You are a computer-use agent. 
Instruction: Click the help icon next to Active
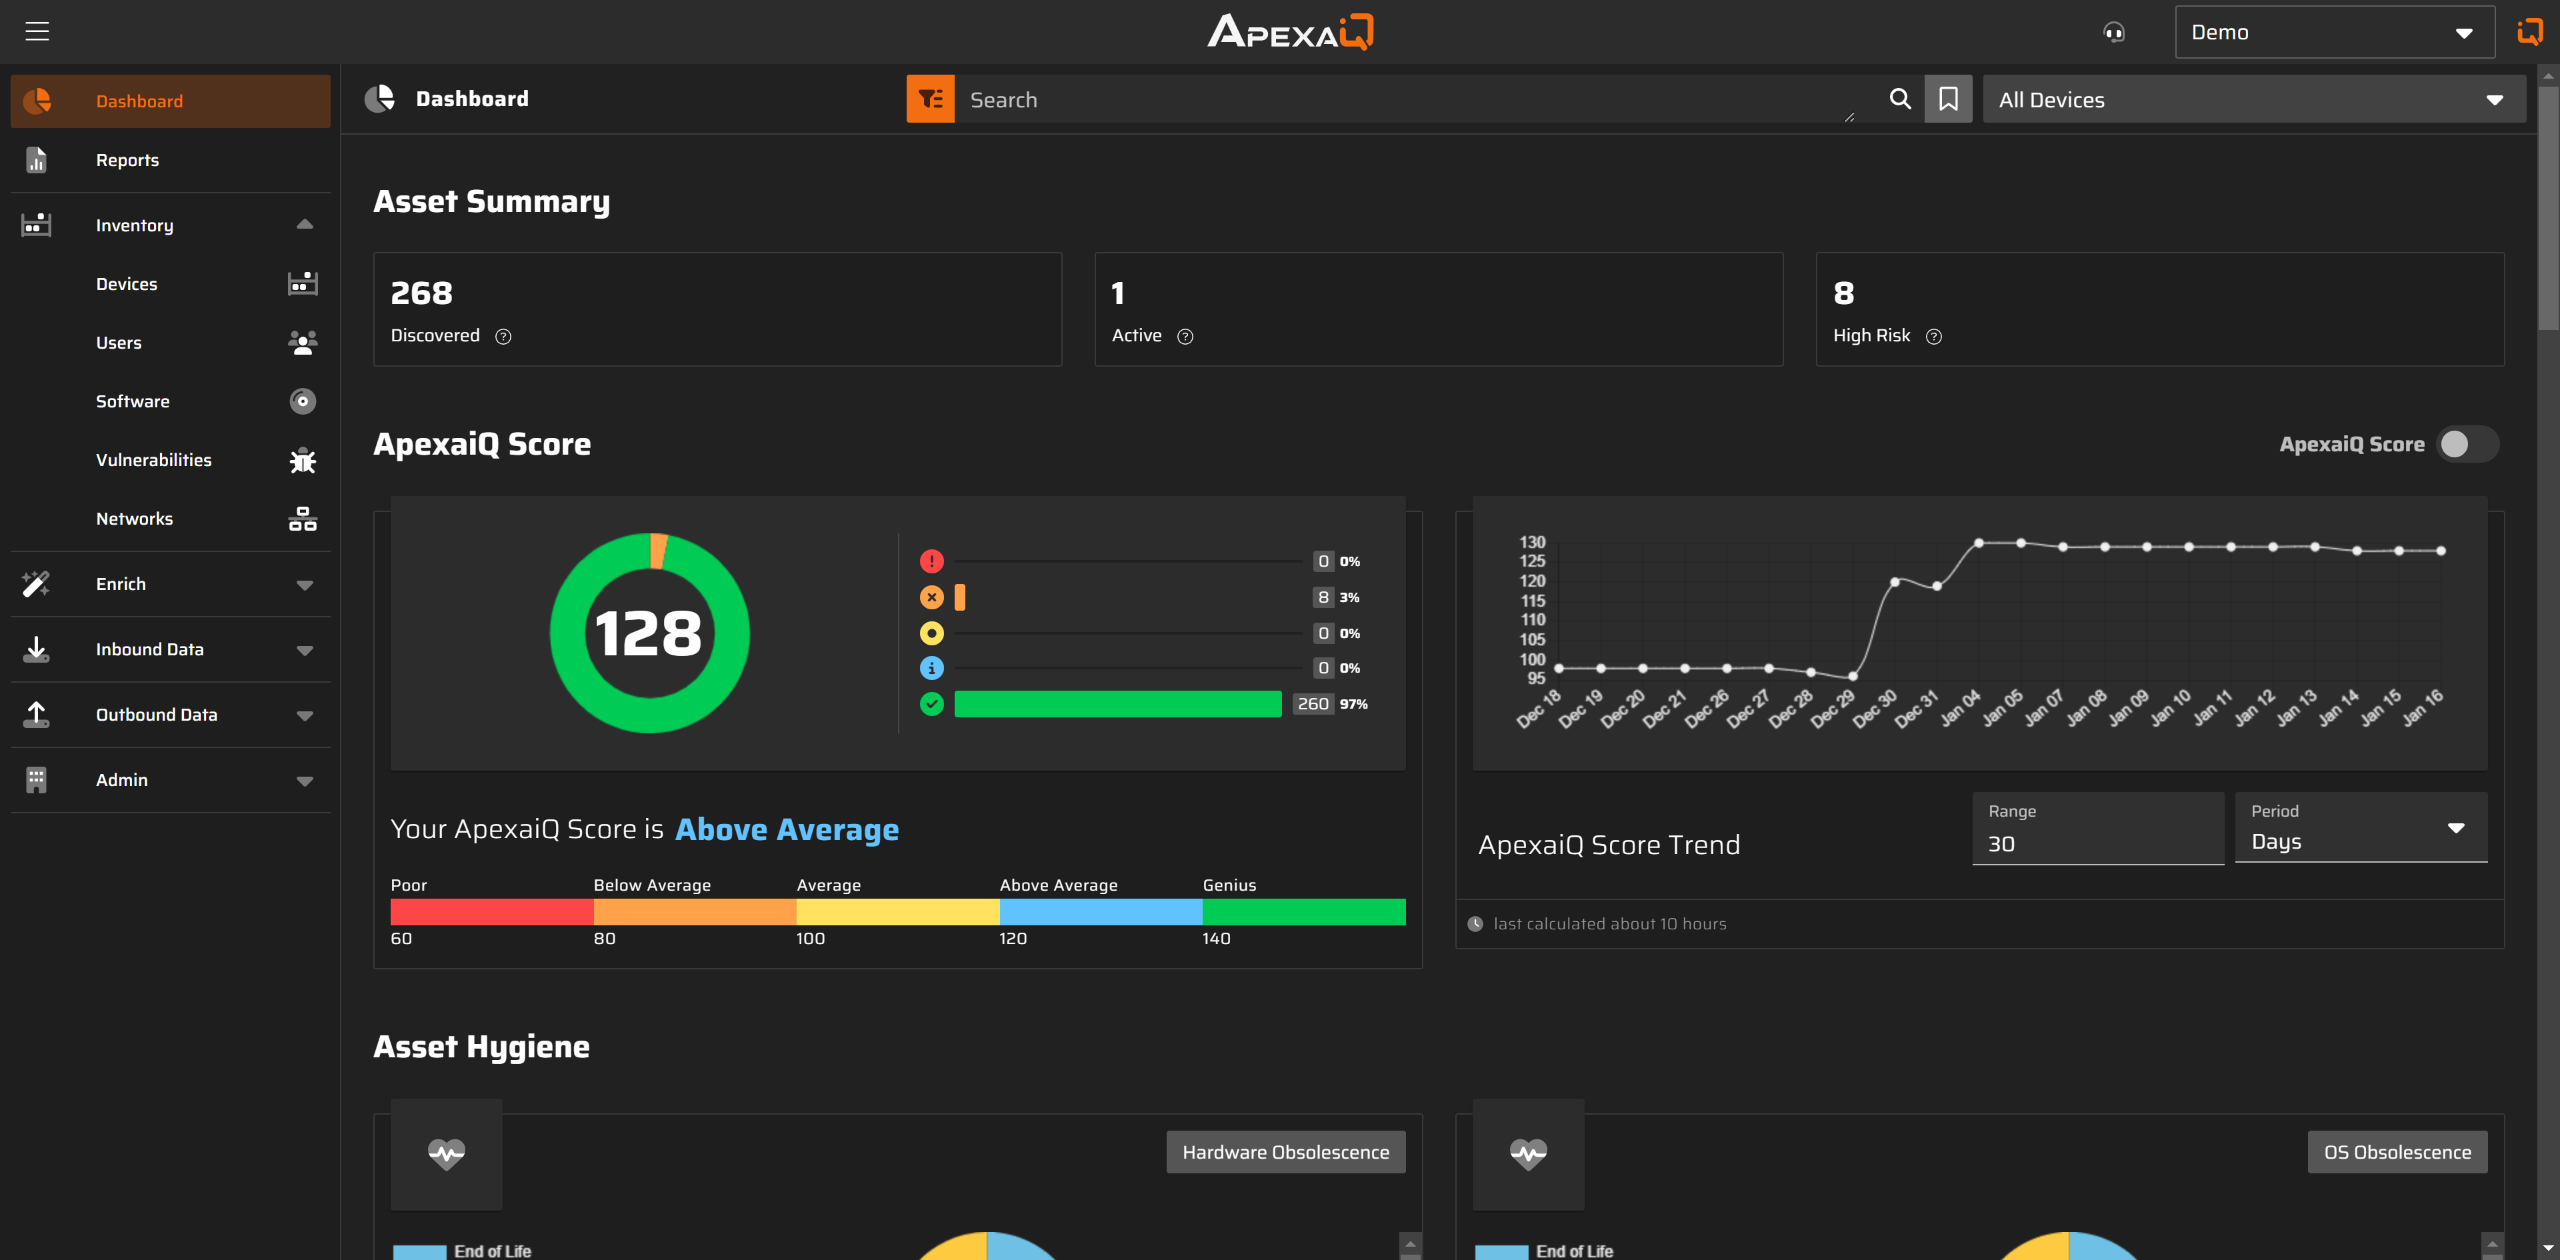pos(1185,337)
